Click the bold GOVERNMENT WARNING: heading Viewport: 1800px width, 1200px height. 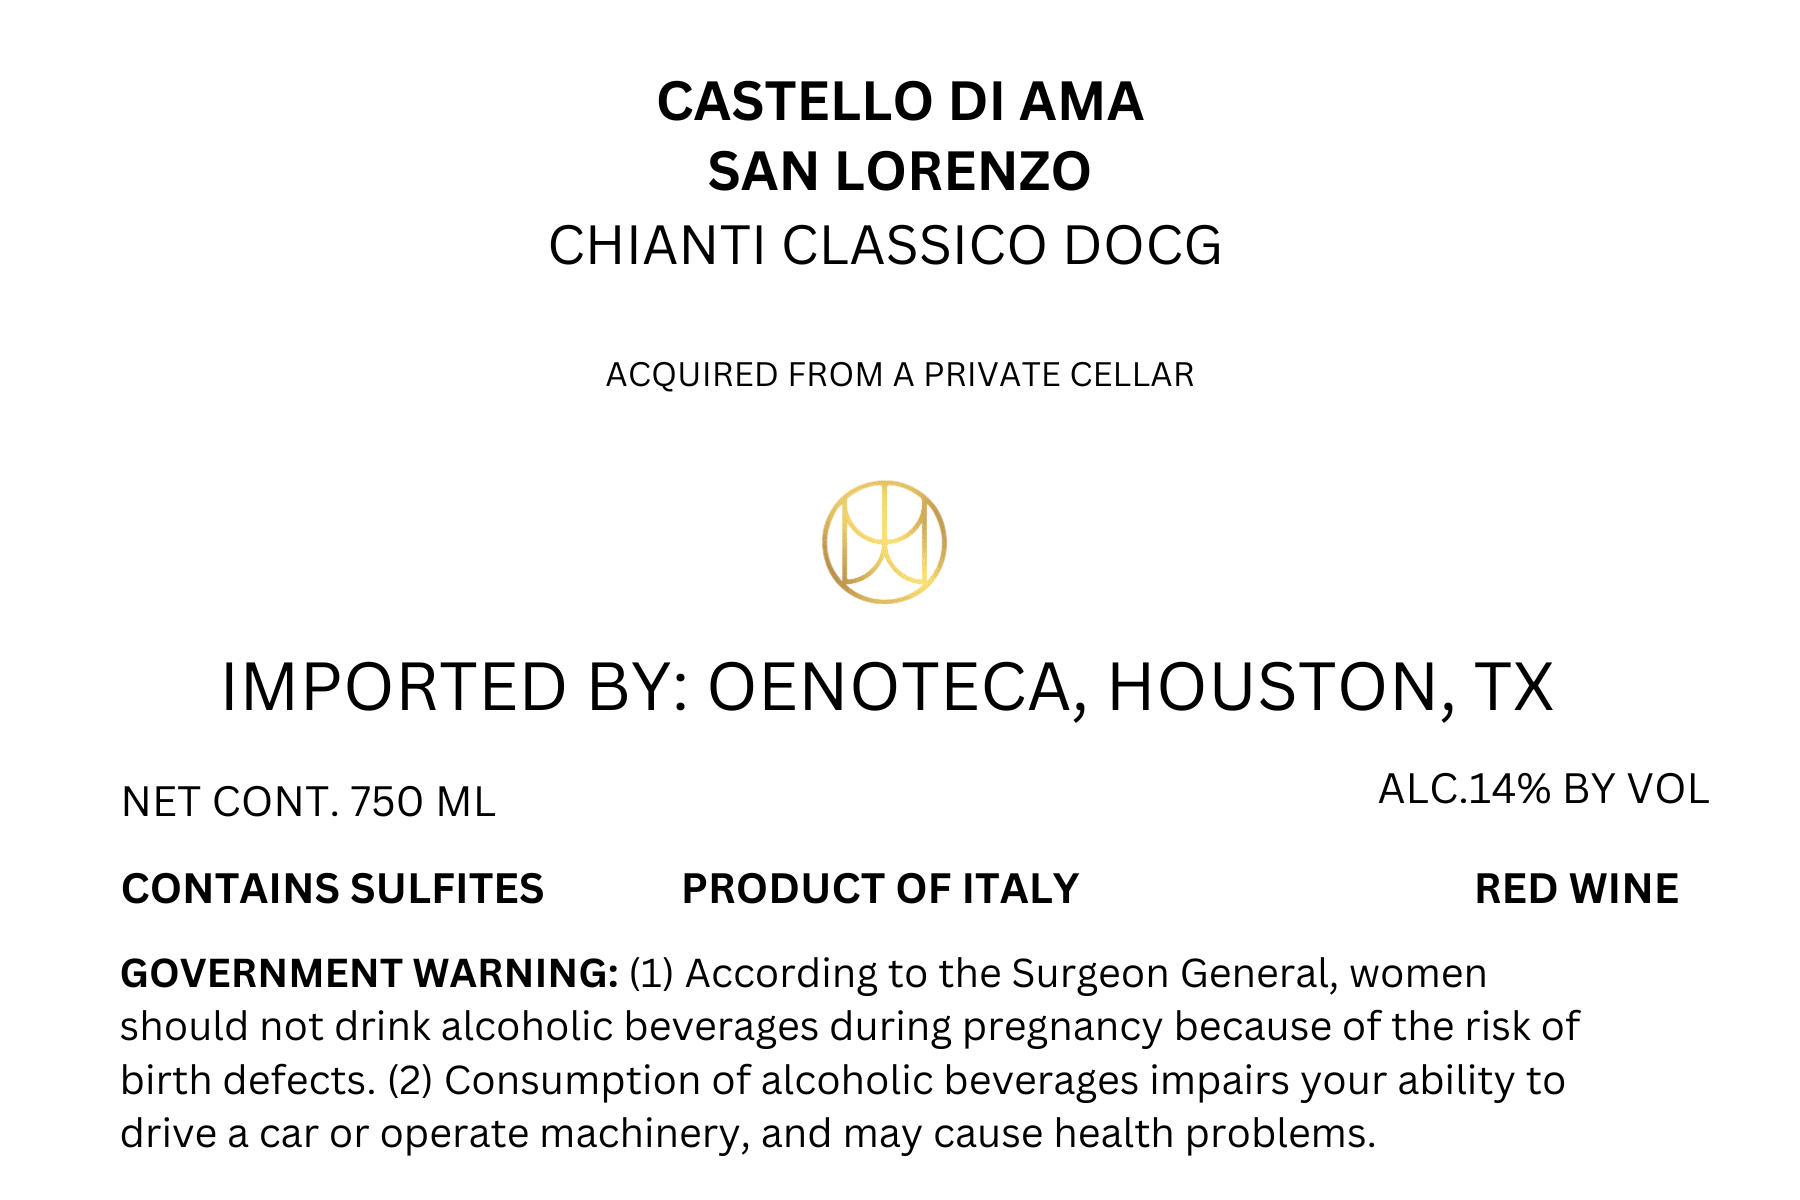(x=369, y=974)
